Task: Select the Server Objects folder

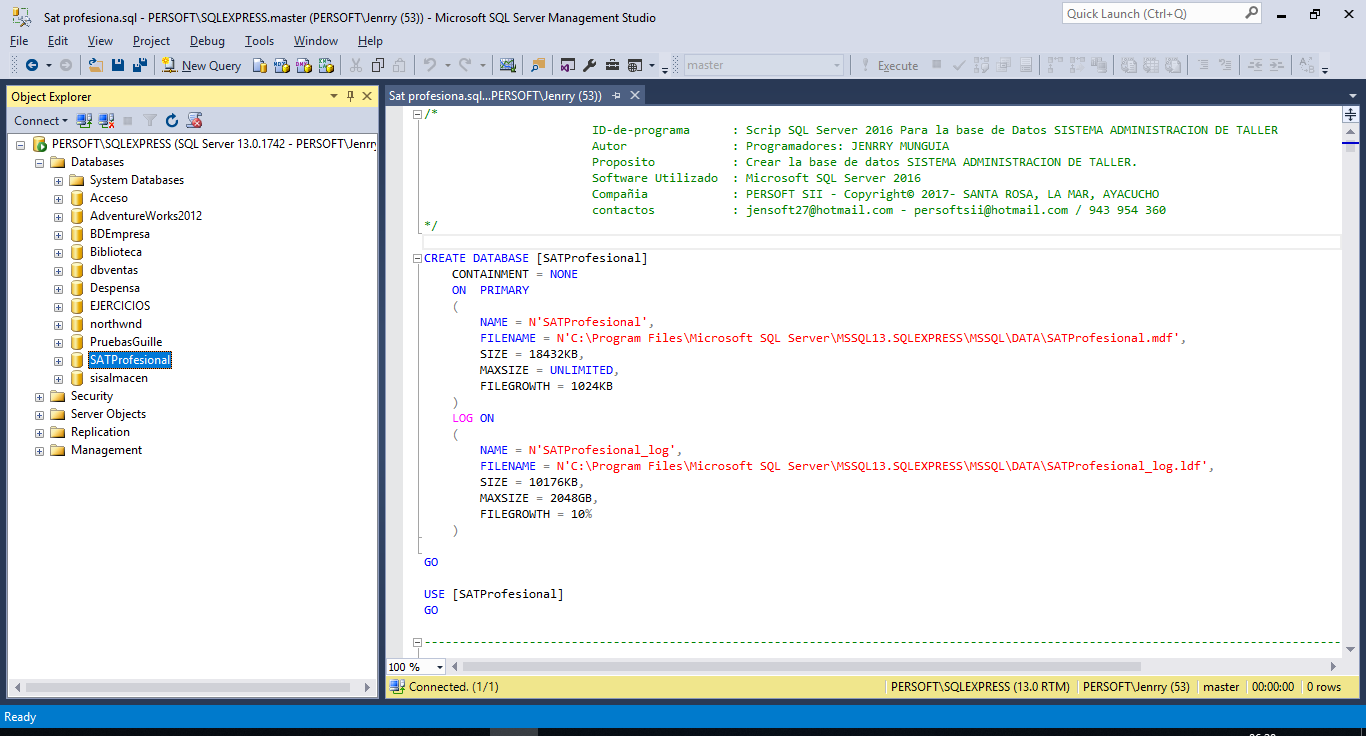Action: [108, 414]
